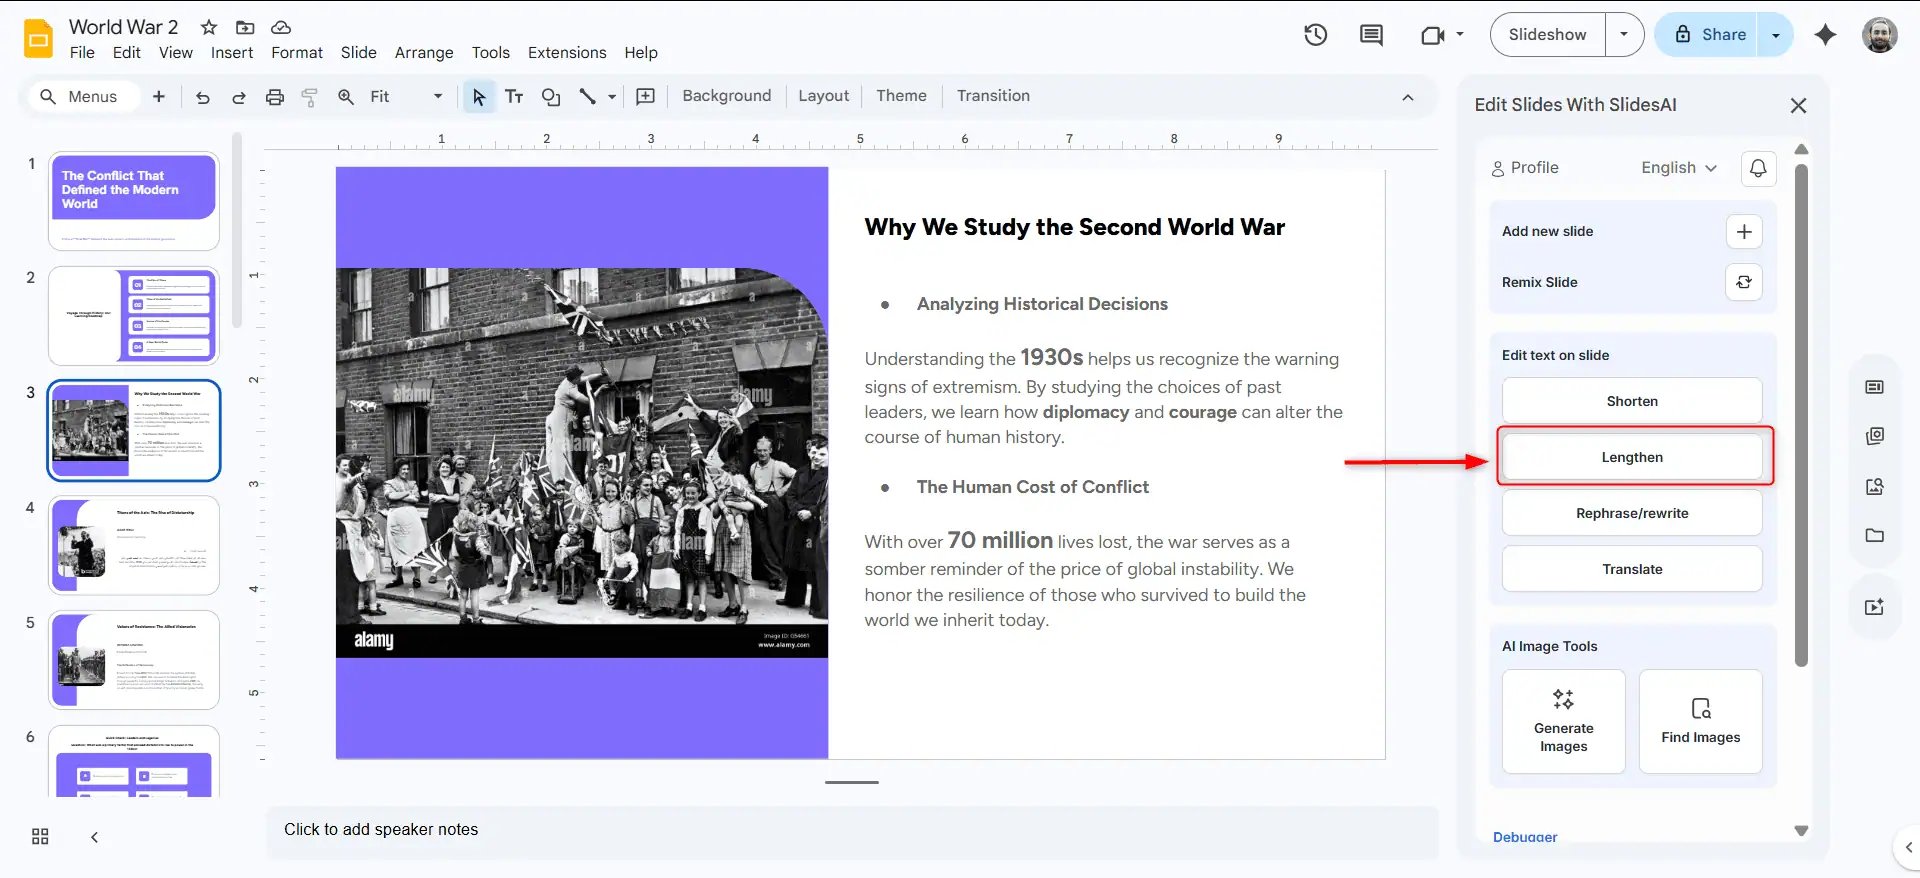The height and width of the screenshot is (878, 1920).
Task: Expand the side panel chevron
Action: pyautogui.click(x=1907, y=847)
